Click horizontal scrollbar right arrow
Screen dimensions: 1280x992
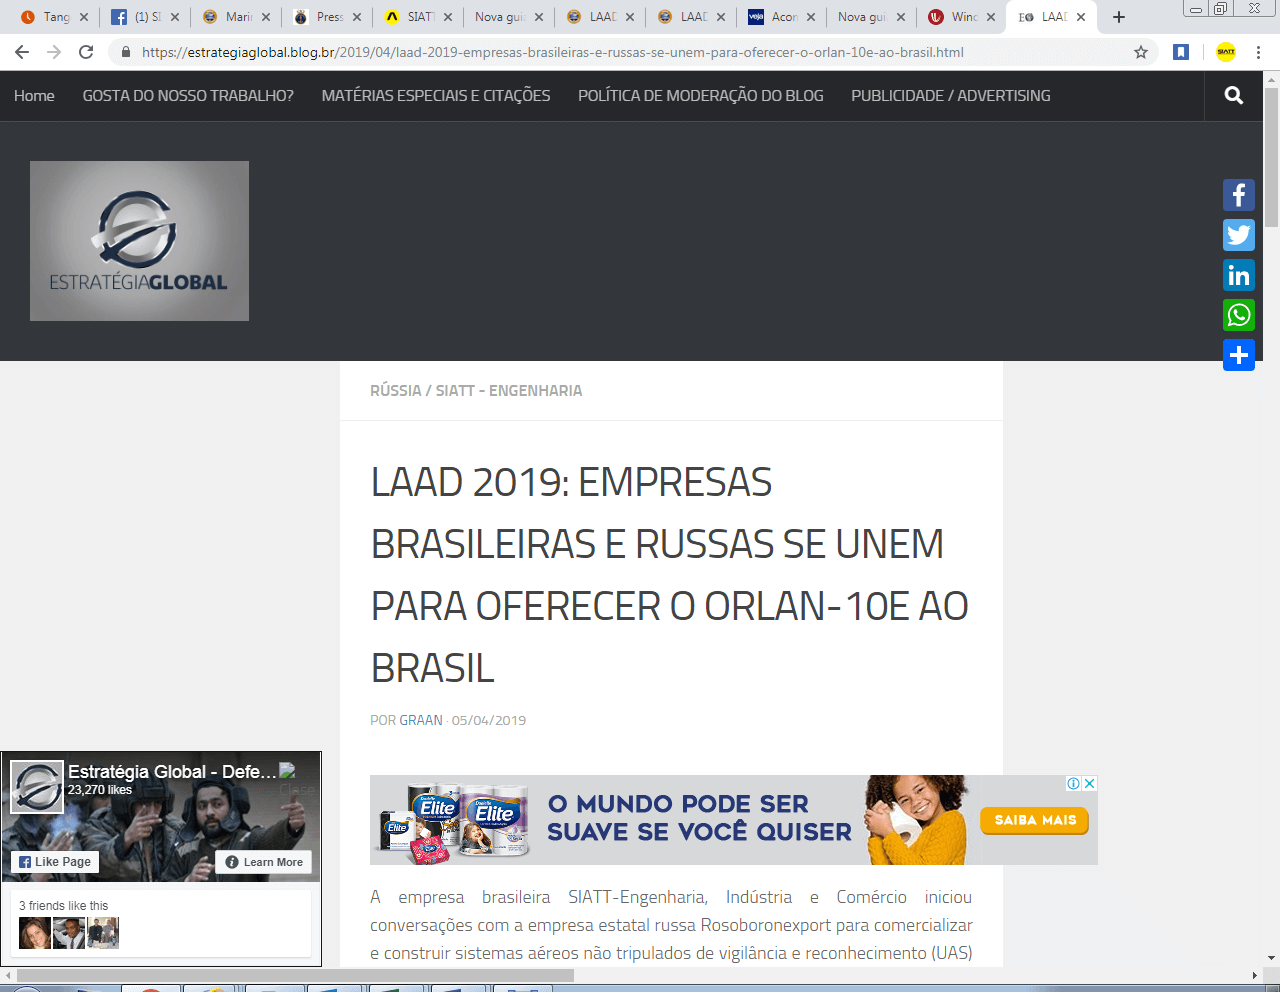[1255, 975]
